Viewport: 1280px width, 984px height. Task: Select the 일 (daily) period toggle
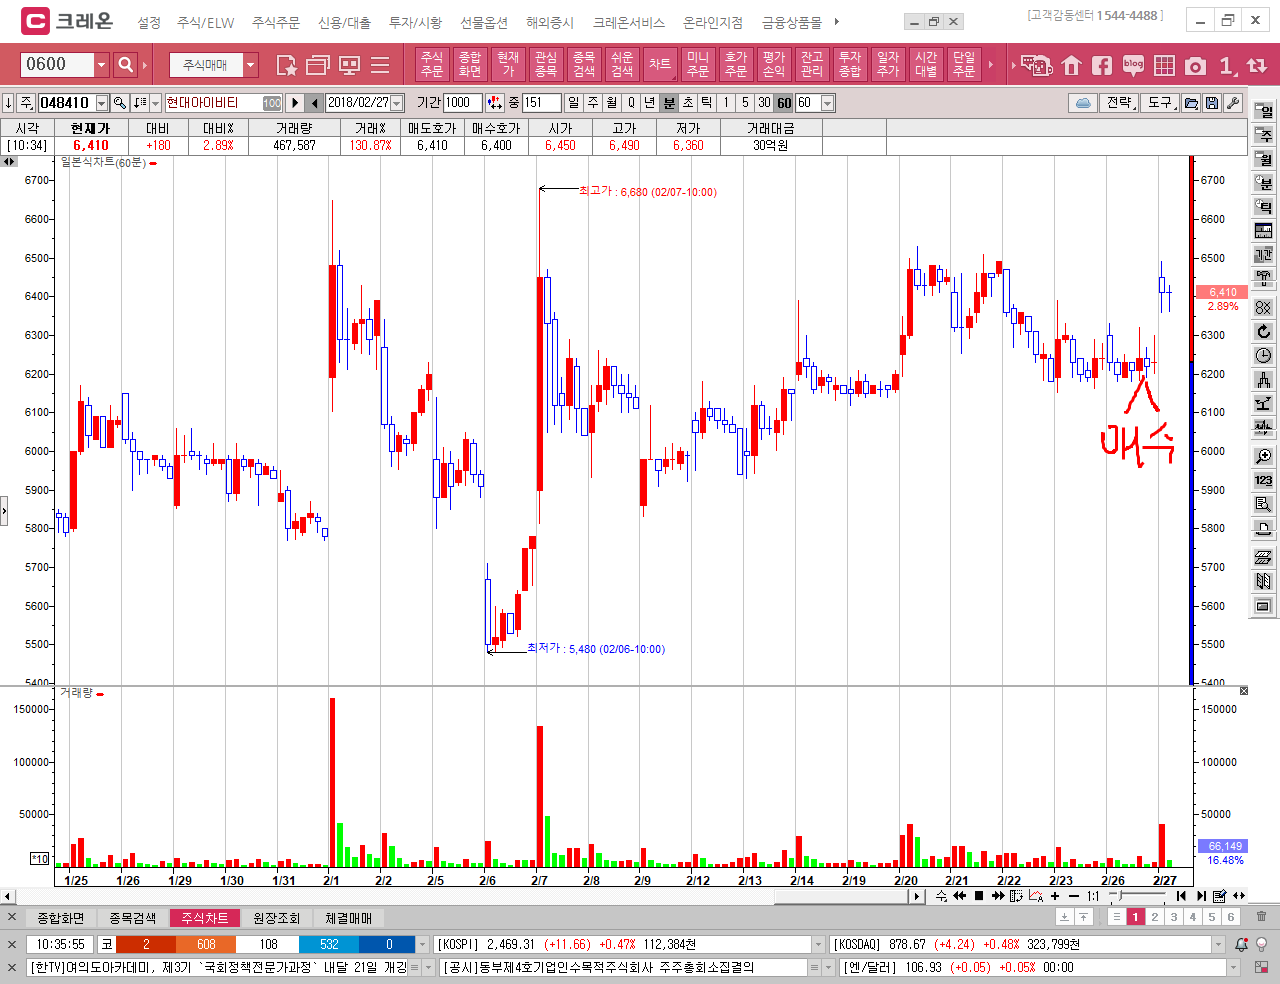pos(573,103)
